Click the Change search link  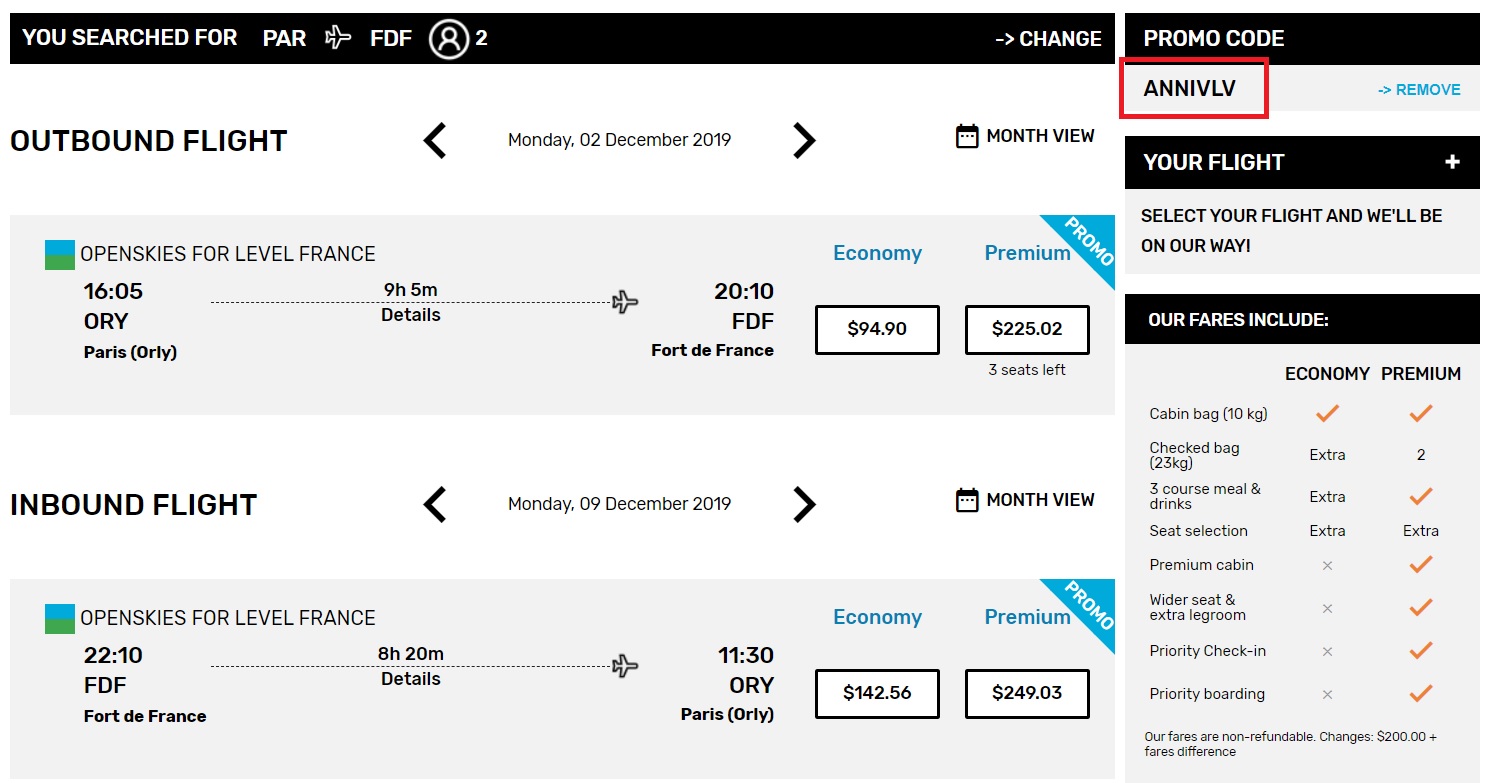[x=1048, y=39]
